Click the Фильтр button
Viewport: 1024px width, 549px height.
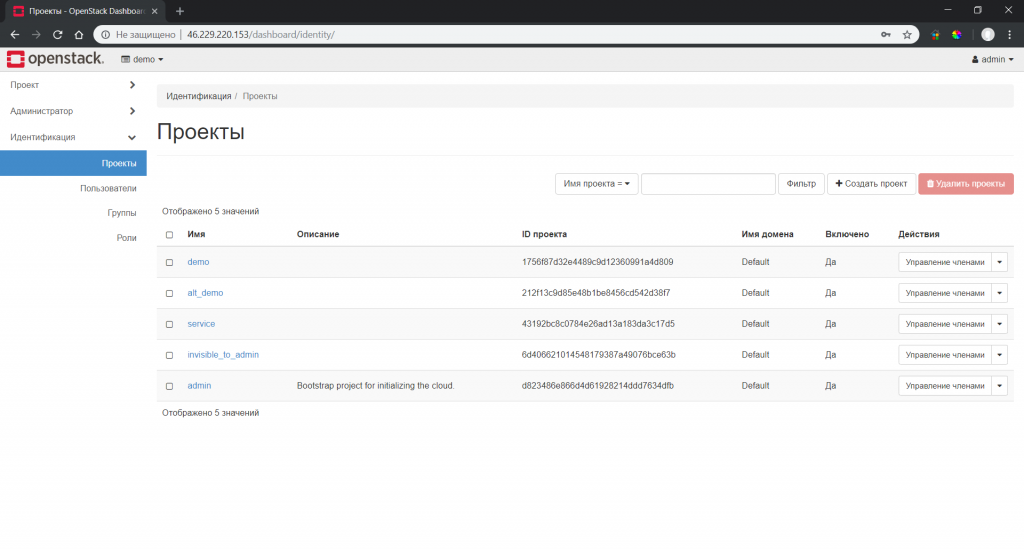click(801, 184)
